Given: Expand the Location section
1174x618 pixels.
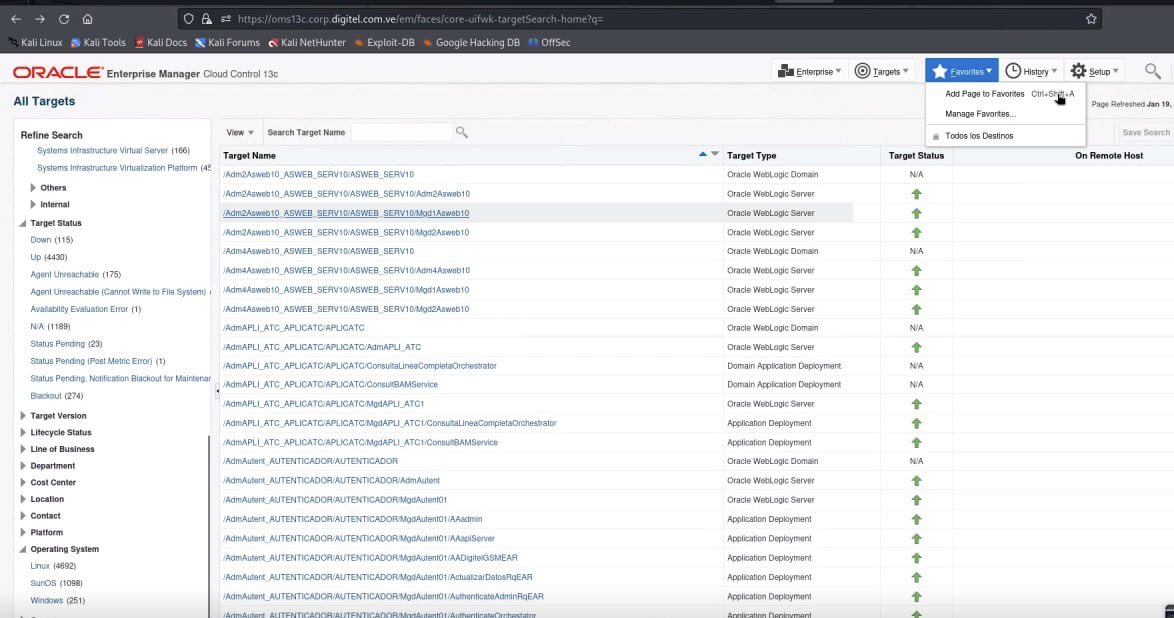Looking at the screenshot, I should (x=23, y=499).
